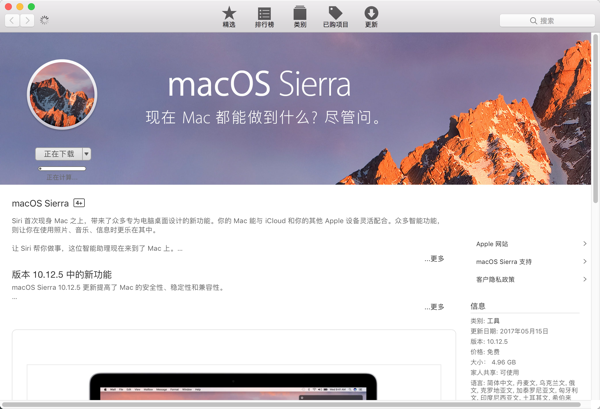600x409 pixels.
Task: Click the yellow minimize window button
Action: pos(20,7)
